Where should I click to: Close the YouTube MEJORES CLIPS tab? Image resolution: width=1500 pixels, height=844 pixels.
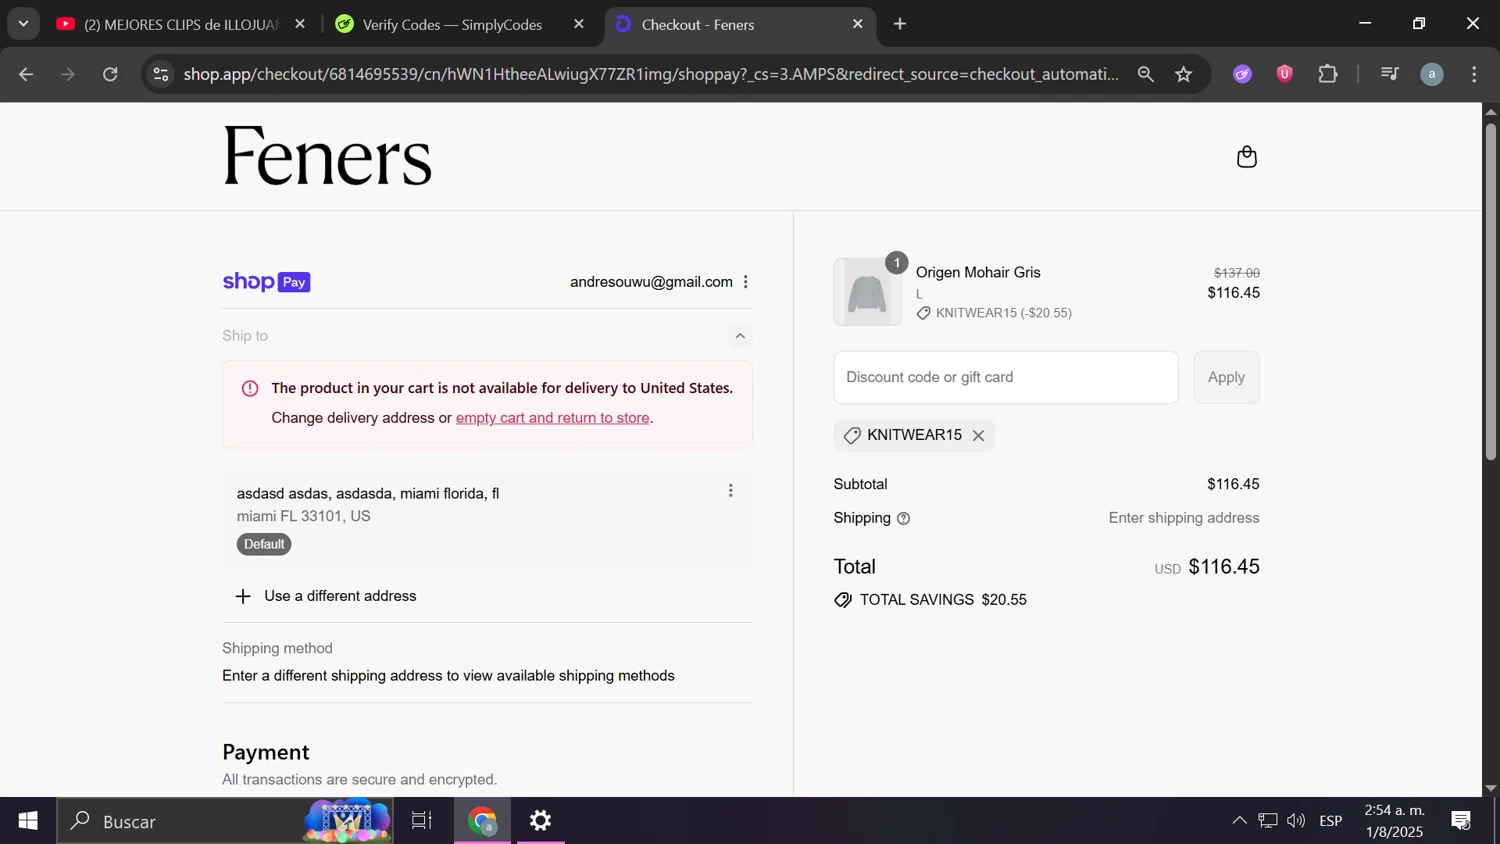coord(300,24)
